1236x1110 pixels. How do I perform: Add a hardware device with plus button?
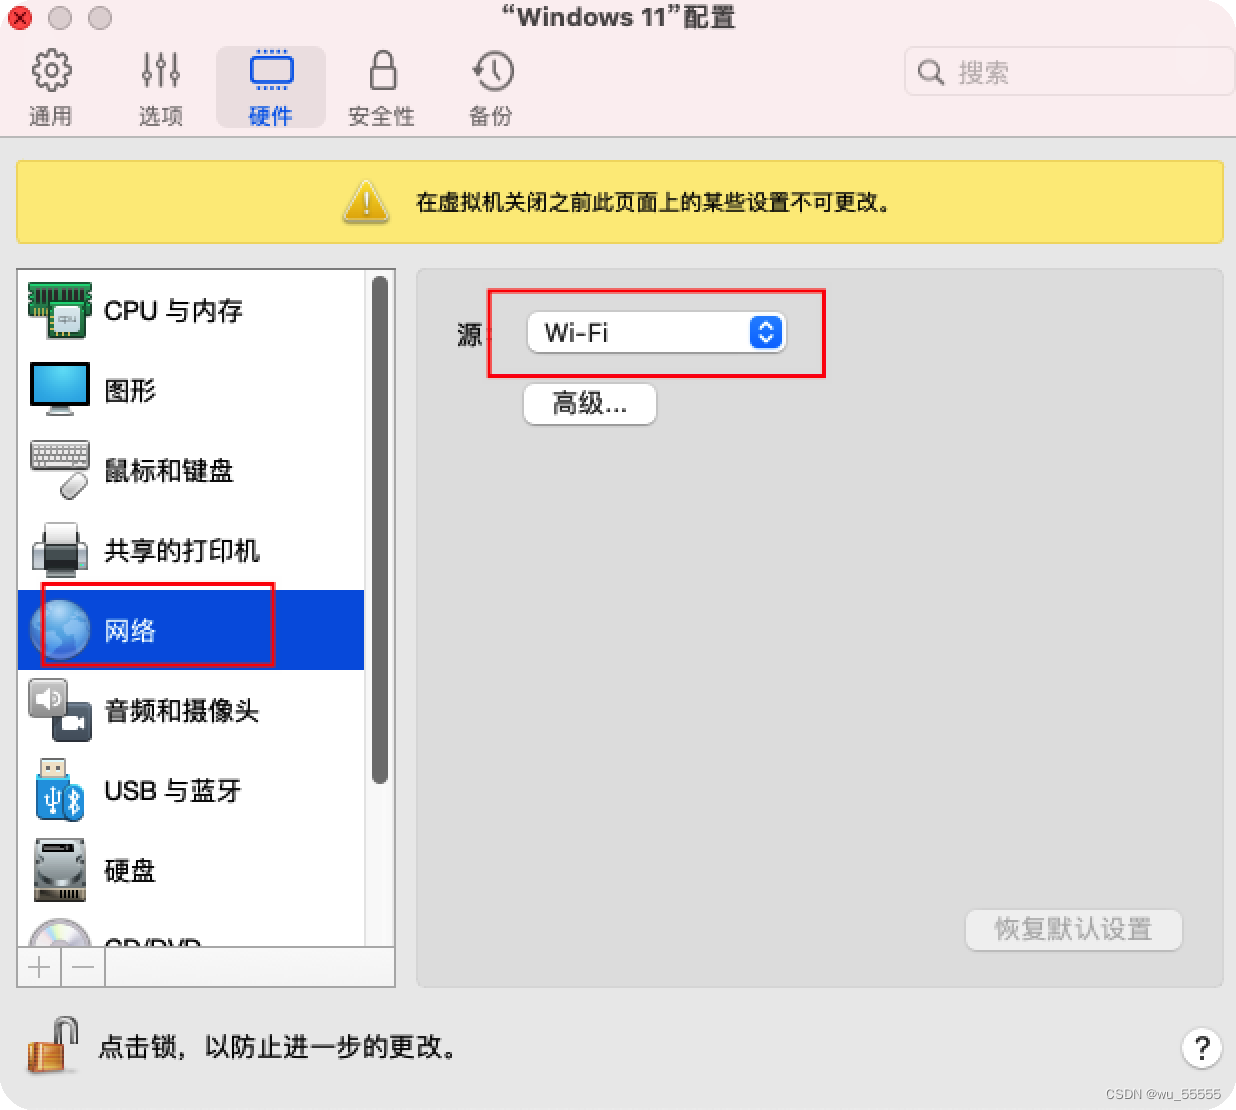[x=39, y=967]
